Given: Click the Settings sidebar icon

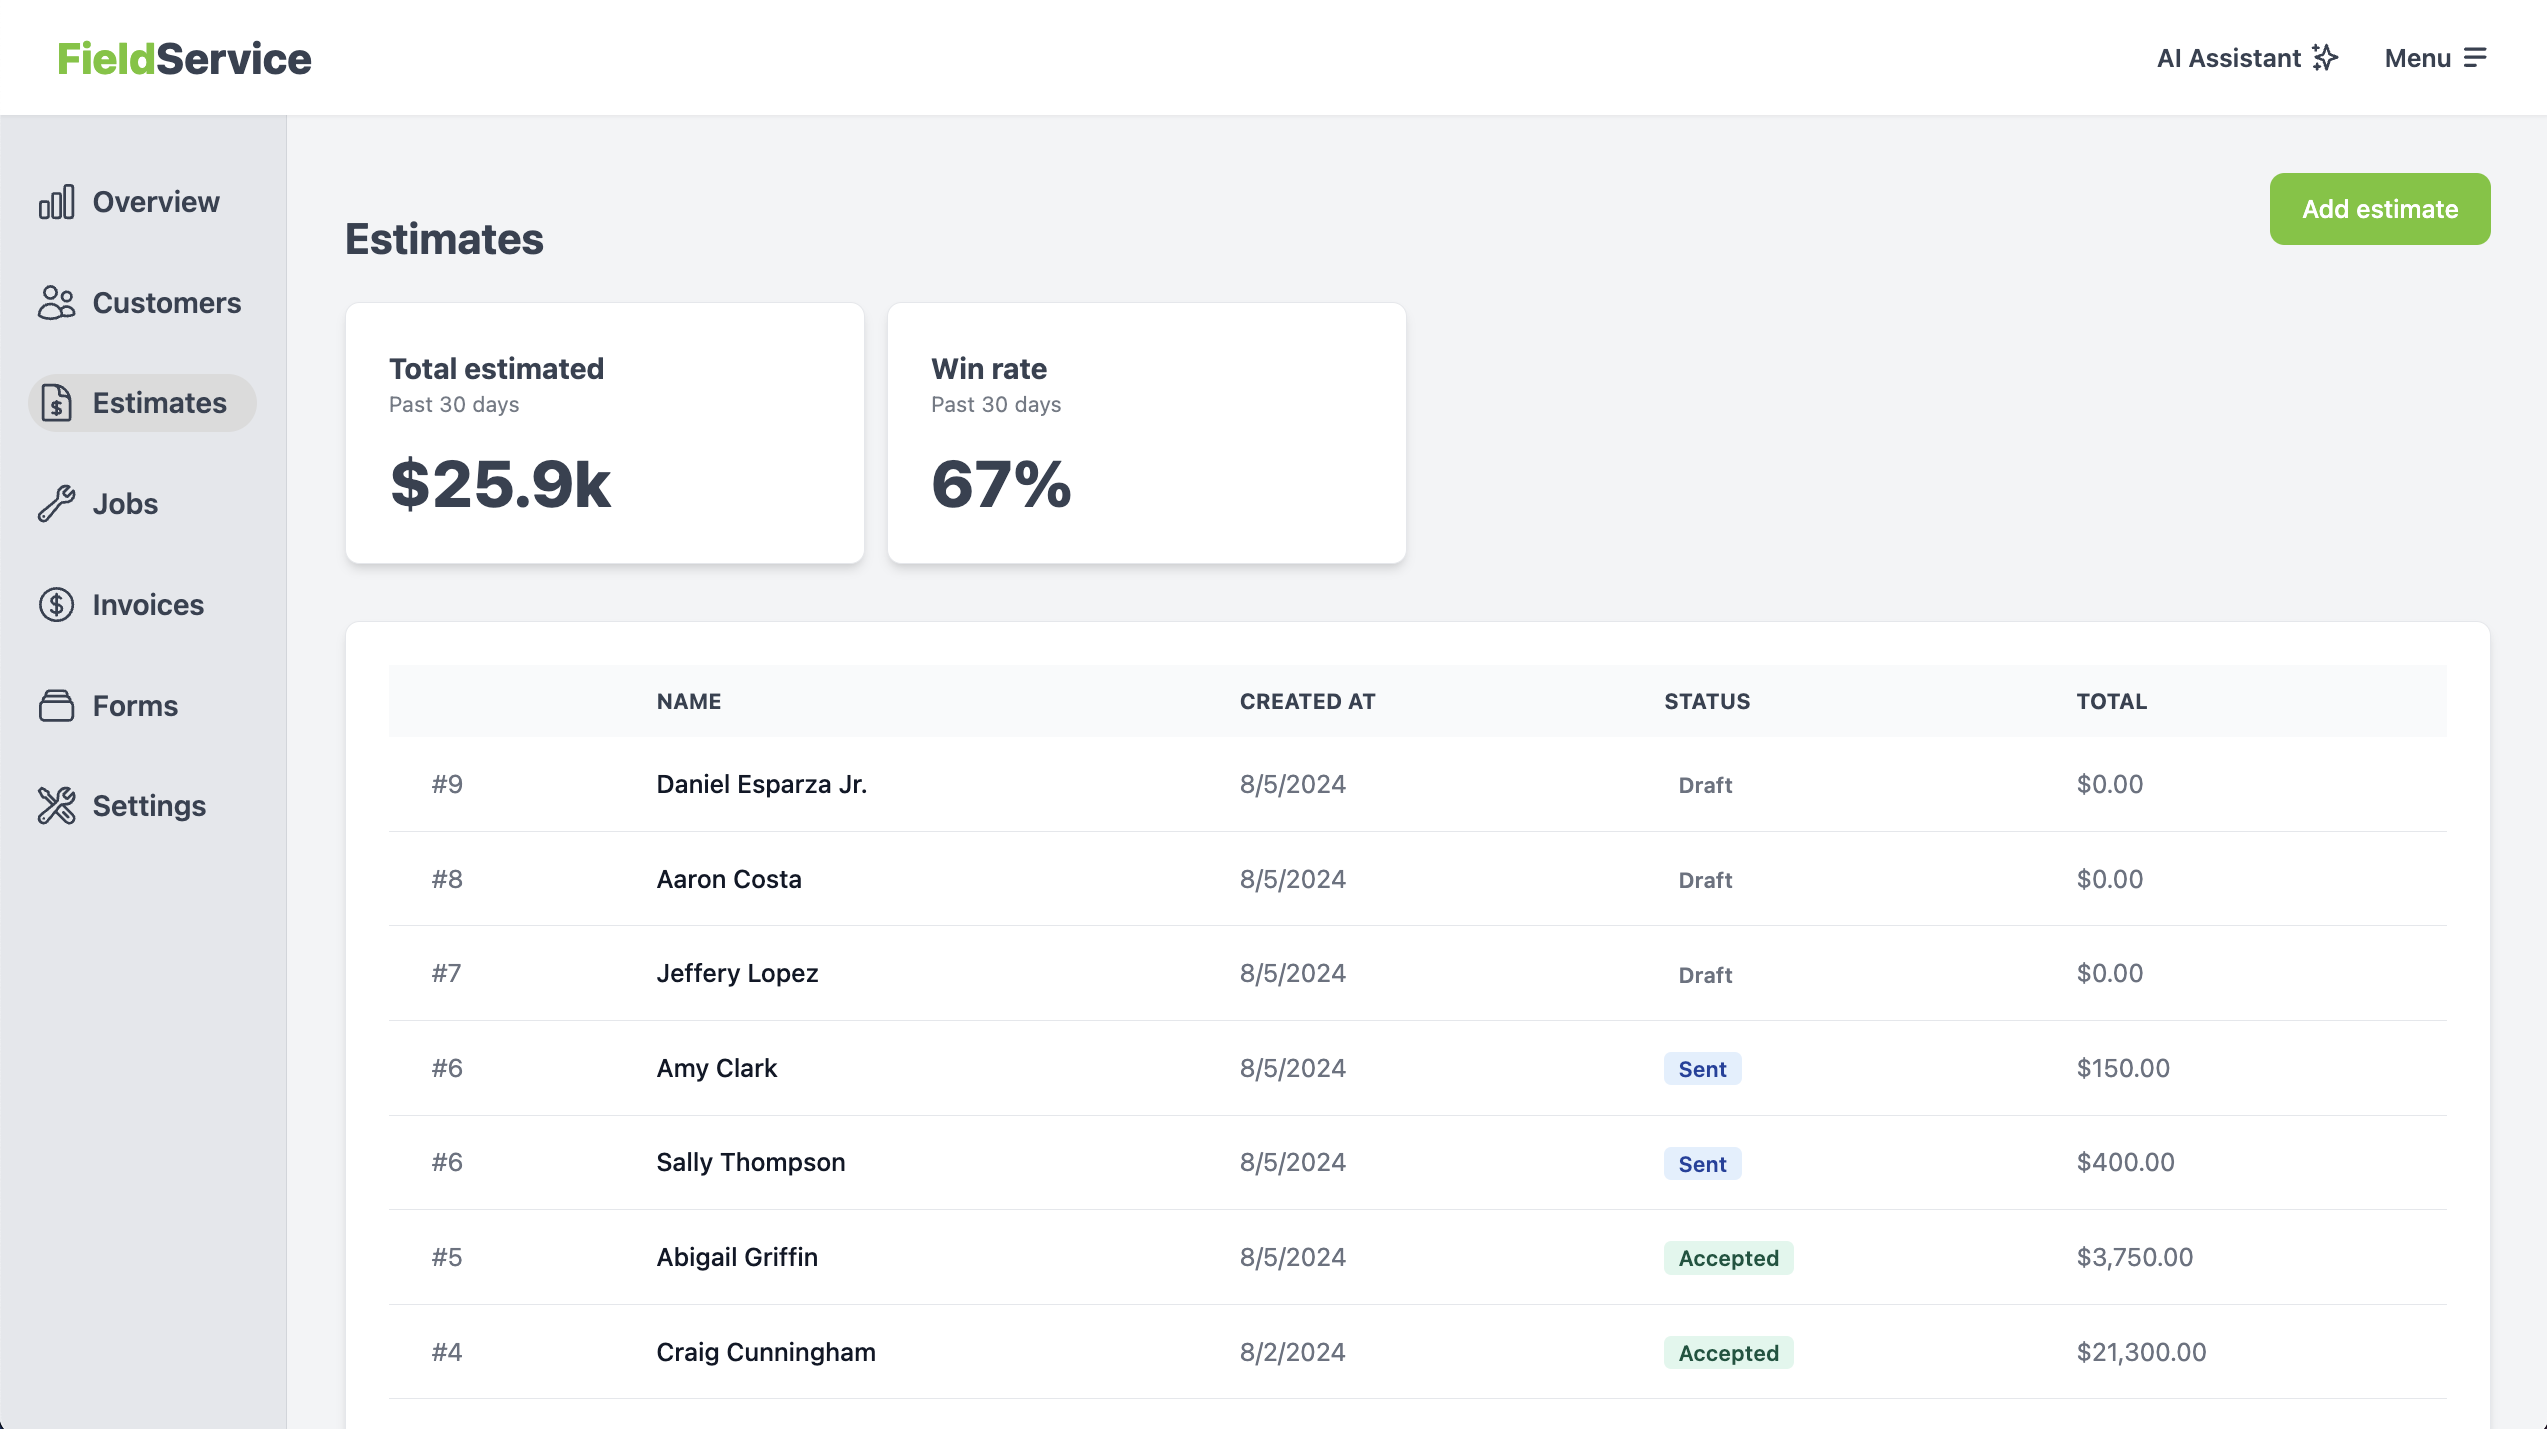Looking at the screenshot, I should (56, 805).
